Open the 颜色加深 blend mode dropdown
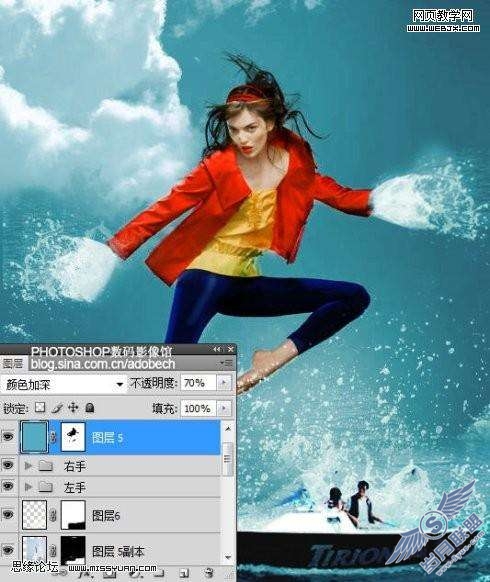The width and height of the screenshot is (490, 582). (63, 385)
